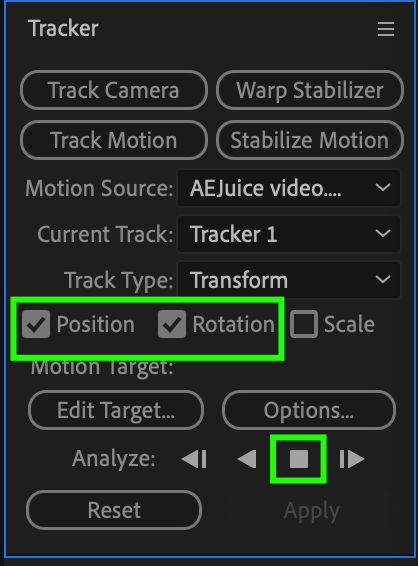Screen dimensions: 418x566
Task: Choose Stabilize Motion
Action: point(310,140)
